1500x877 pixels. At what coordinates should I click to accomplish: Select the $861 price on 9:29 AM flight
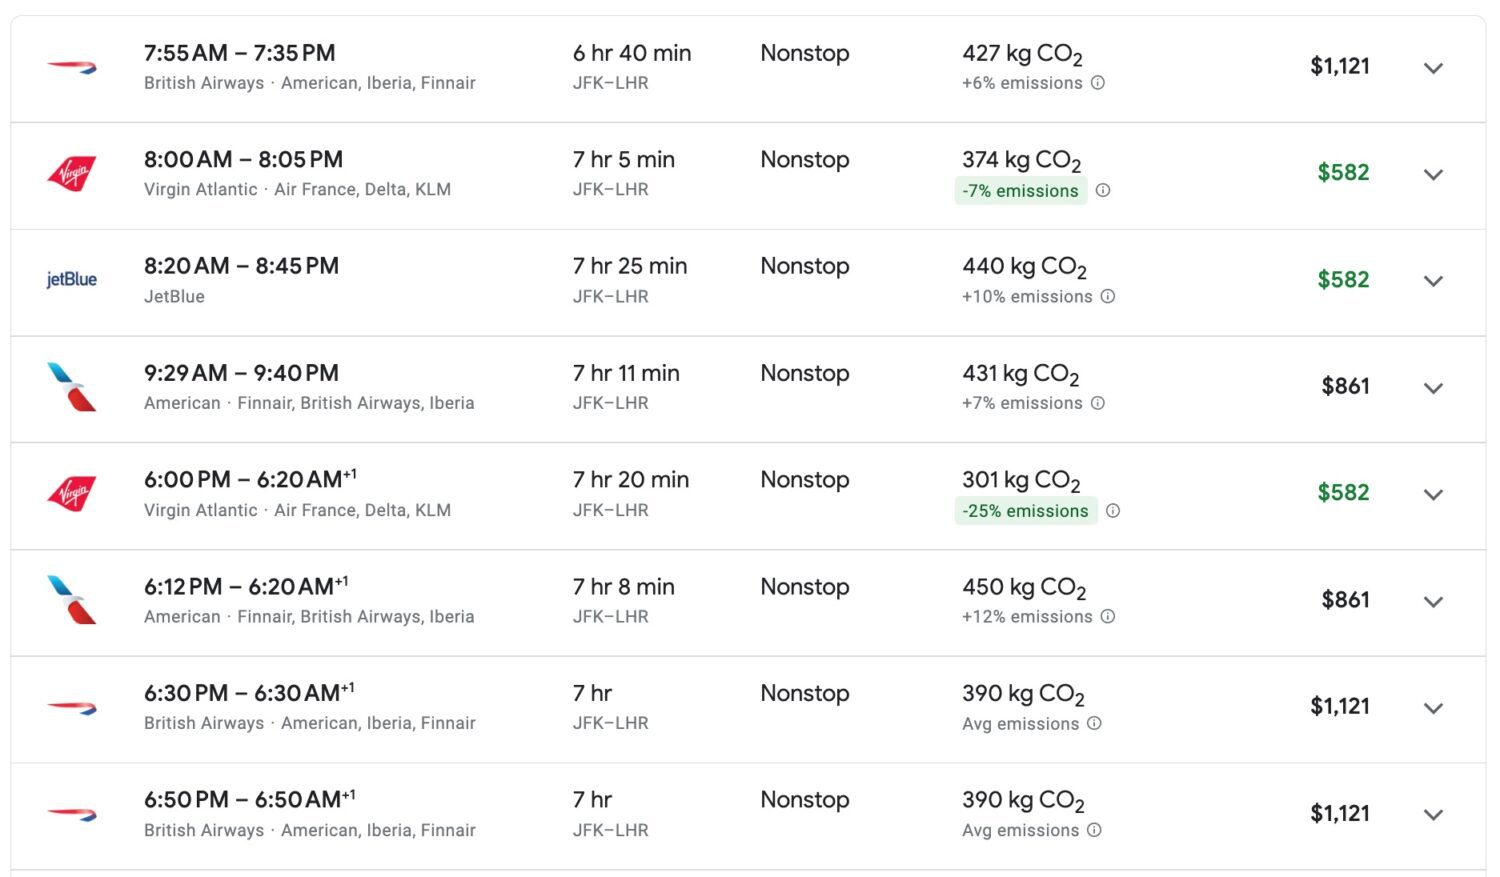(x=1345, y=386)
